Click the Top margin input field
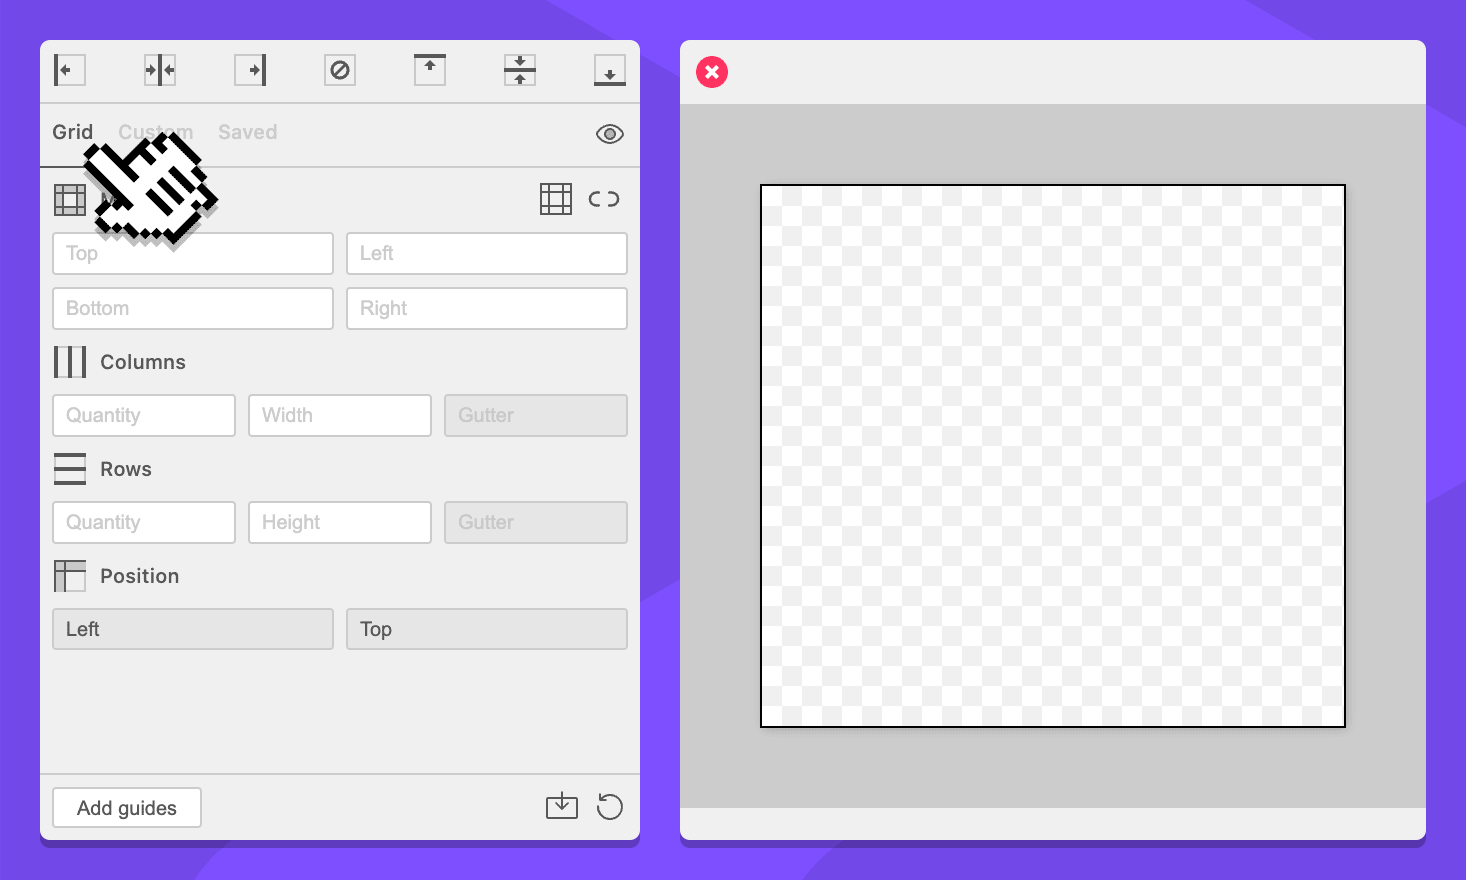The width and height of the screenshot is (1466, 880). (193, 254)
